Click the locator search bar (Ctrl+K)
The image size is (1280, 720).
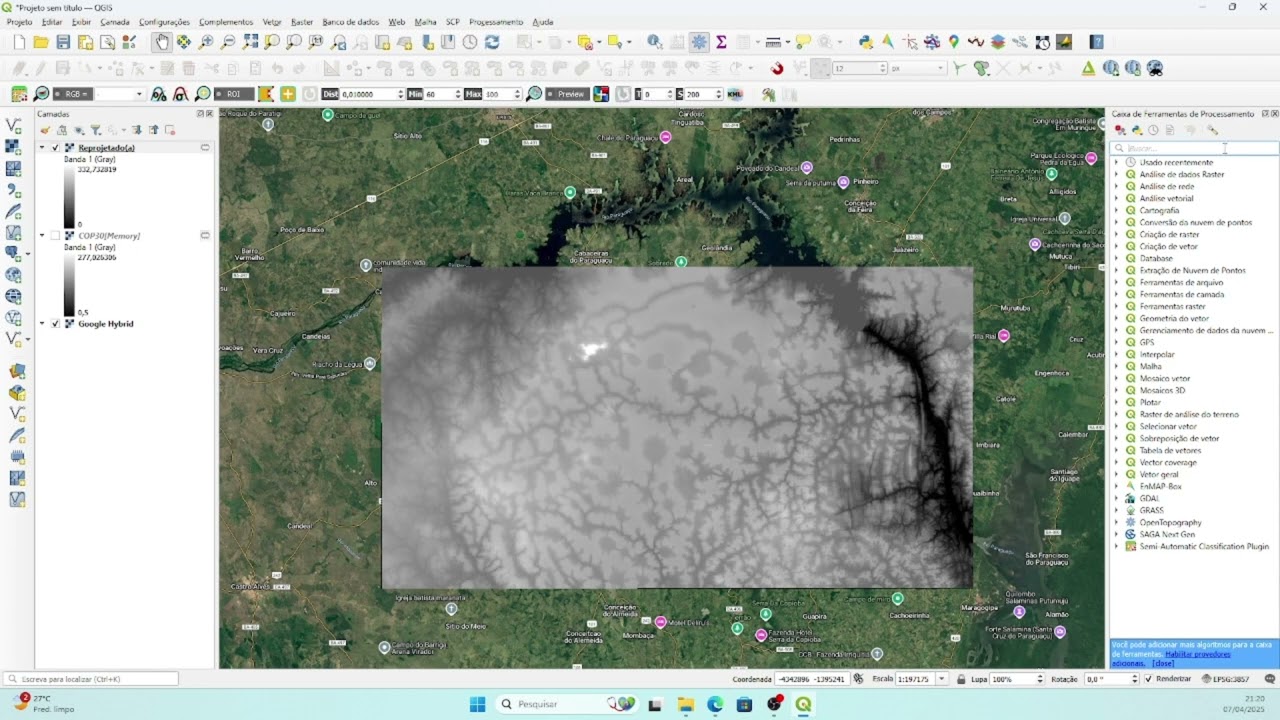(91, 679)
